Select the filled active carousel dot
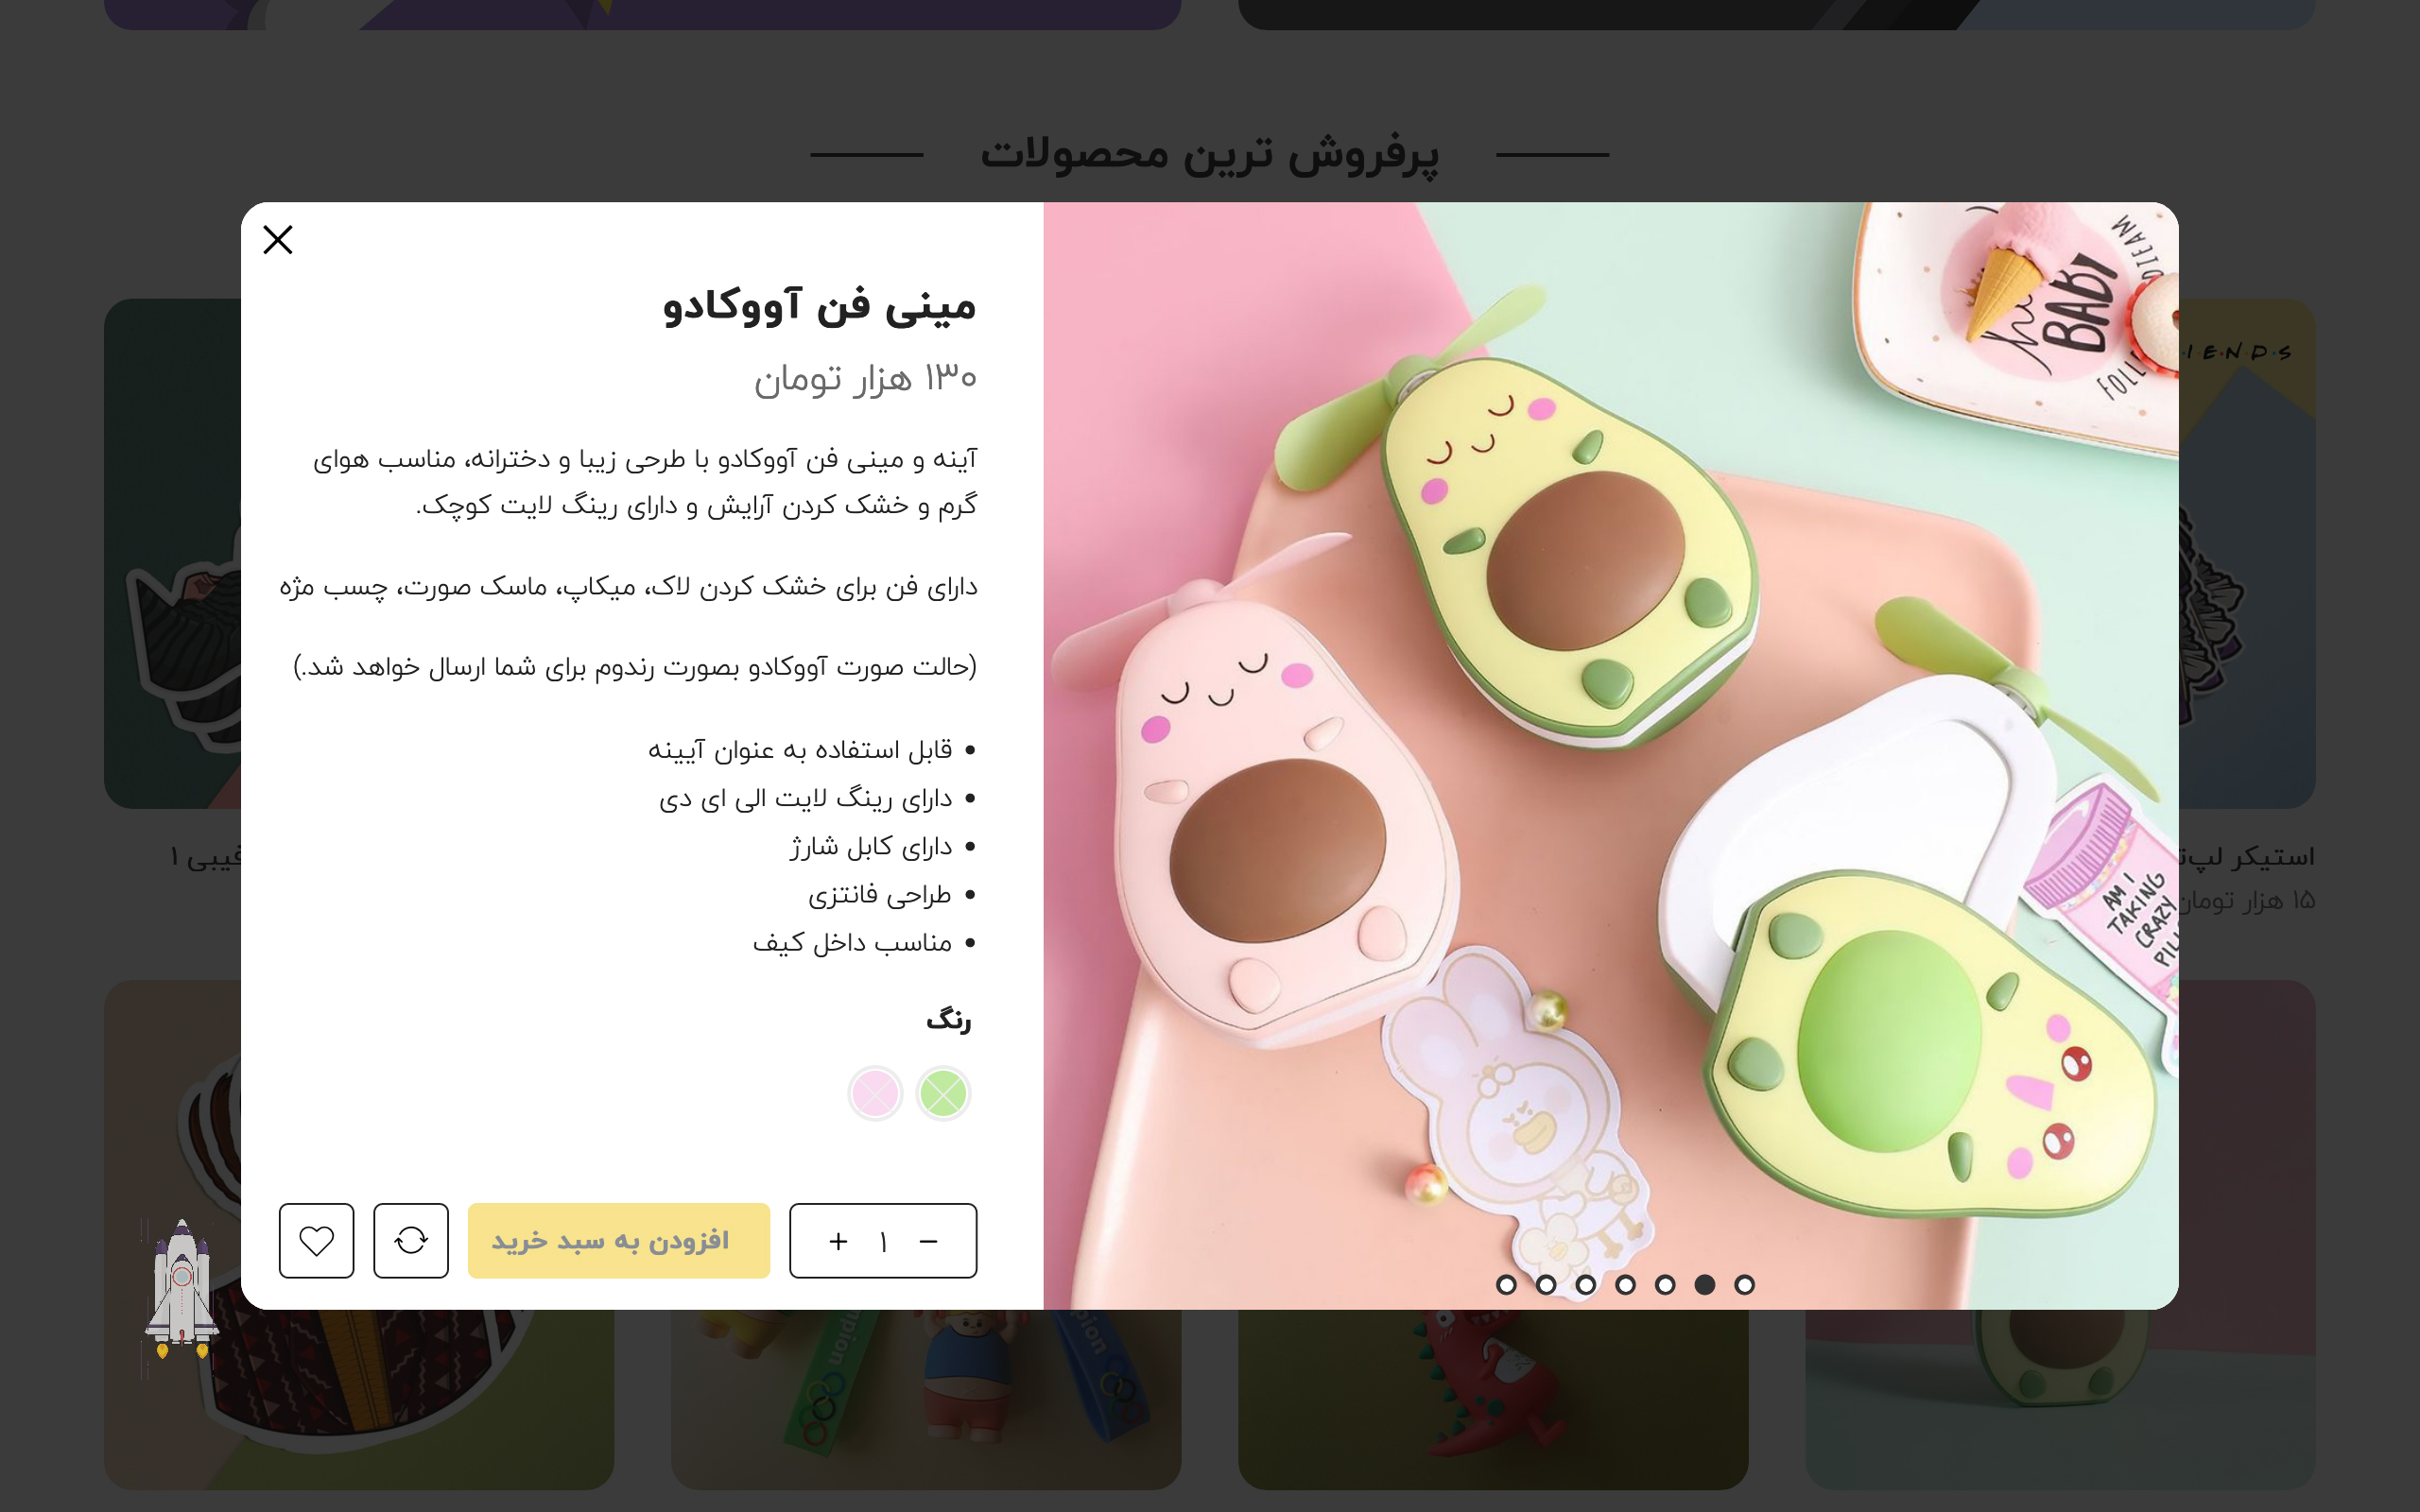This screenshot has height=1512, width=2420. [1705, 1285]
